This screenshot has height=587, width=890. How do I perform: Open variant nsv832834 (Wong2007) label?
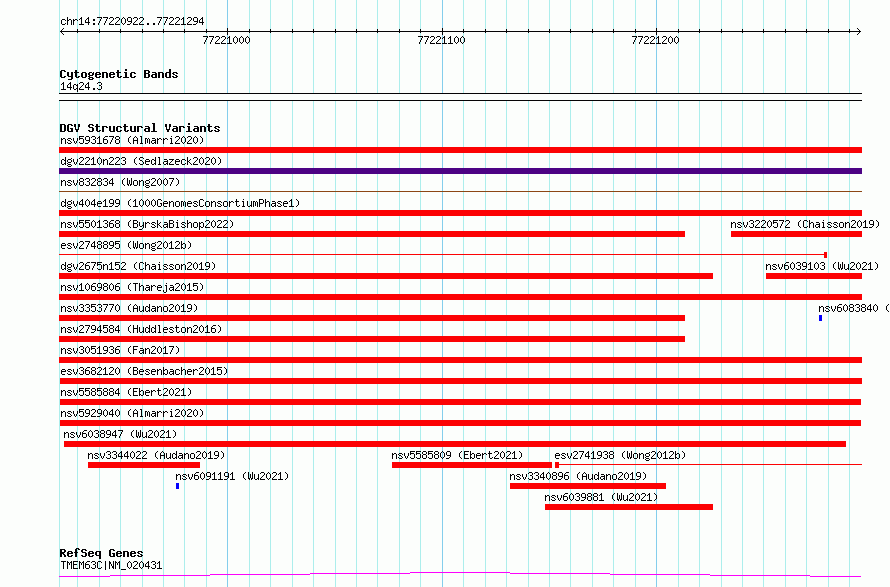pyautogui.click(x=120, y=182)
